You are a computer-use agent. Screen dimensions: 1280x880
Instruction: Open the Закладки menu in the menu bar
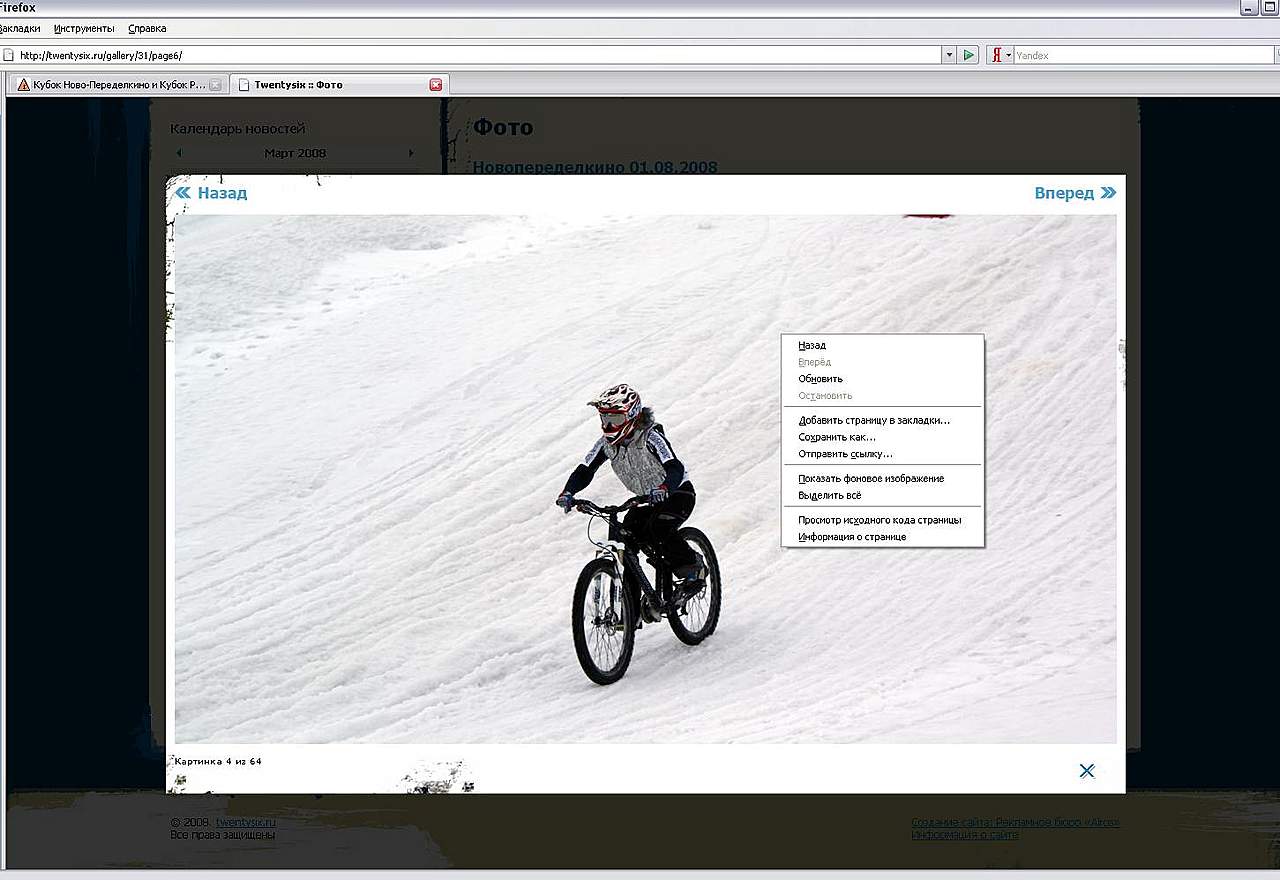click(x=20, y=28)
